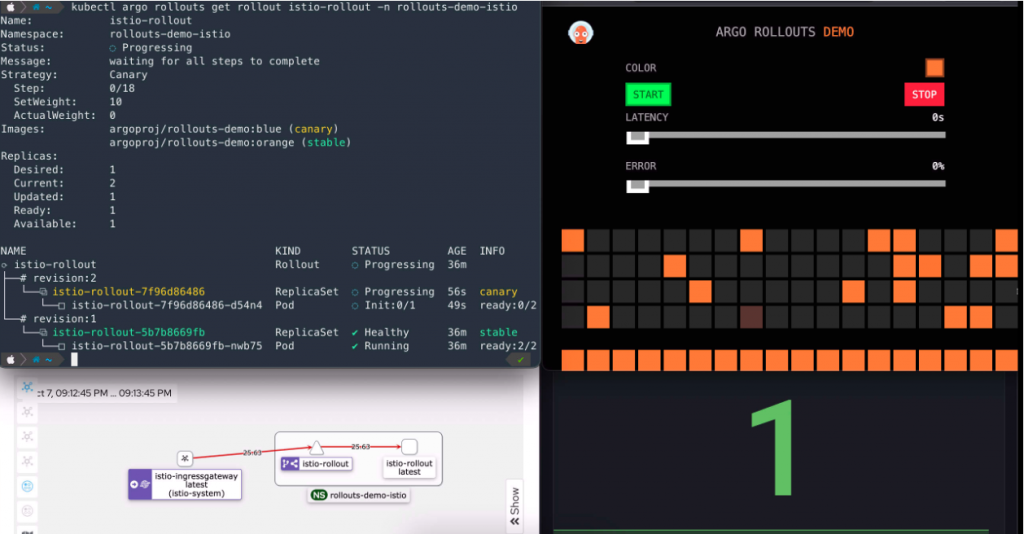Screen dimensions: 1024x534
Task: Click the circle status icon before Init:0/1
Action: tap(355, 306)
